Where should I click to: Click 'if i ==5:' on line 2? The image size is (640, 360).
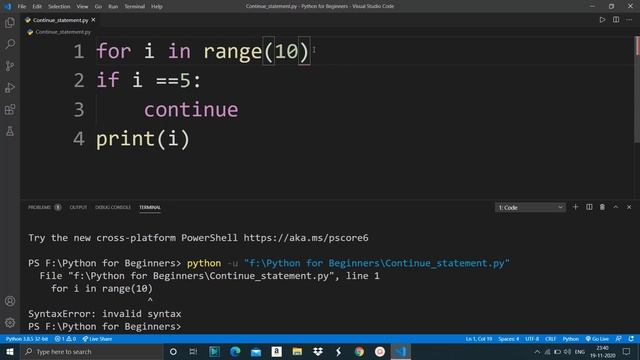pos(149,80)
